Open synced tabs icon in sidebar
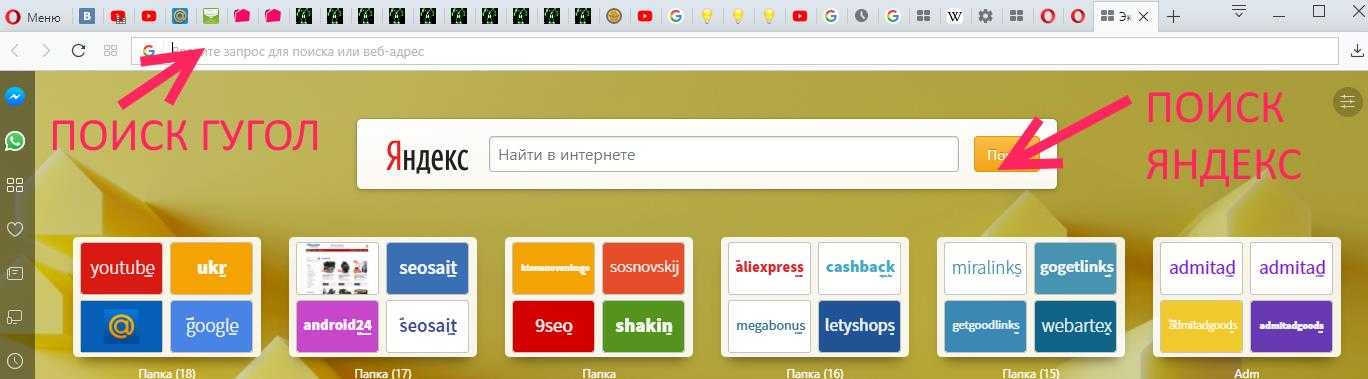 pos(15,317)
